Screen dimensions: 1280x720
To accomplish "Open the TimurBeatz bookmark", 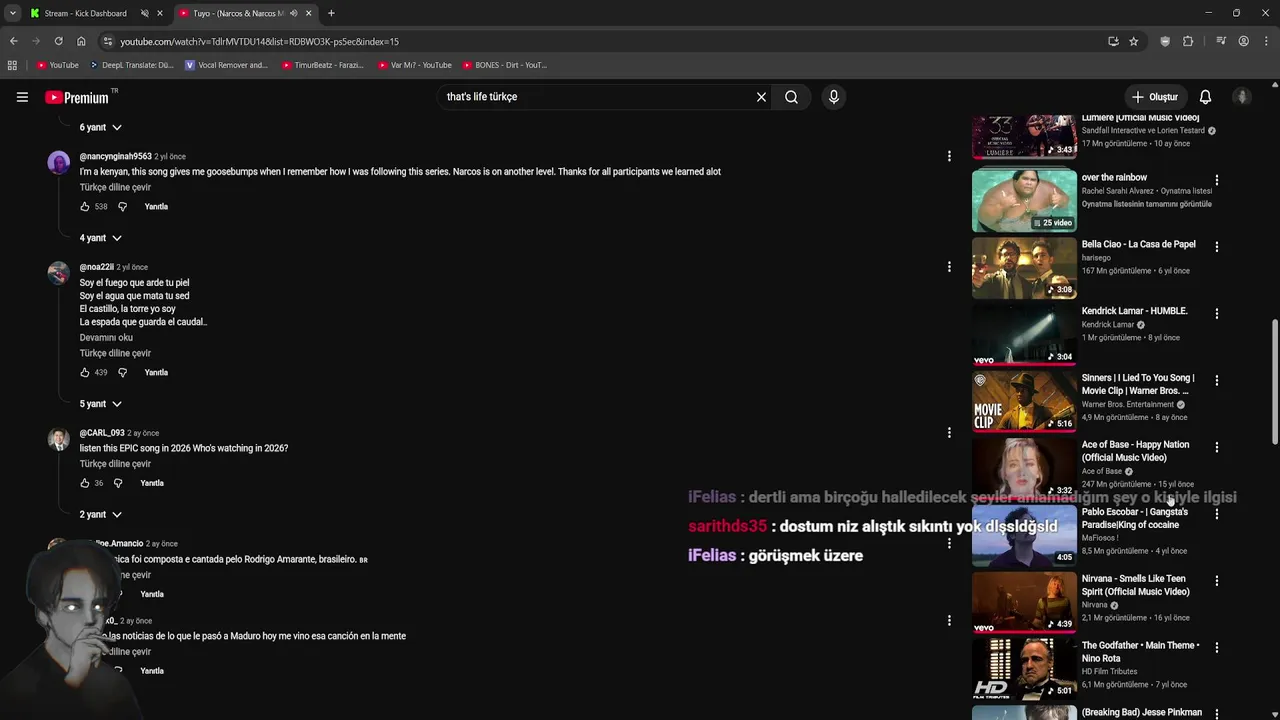I will tap(323, 65).
